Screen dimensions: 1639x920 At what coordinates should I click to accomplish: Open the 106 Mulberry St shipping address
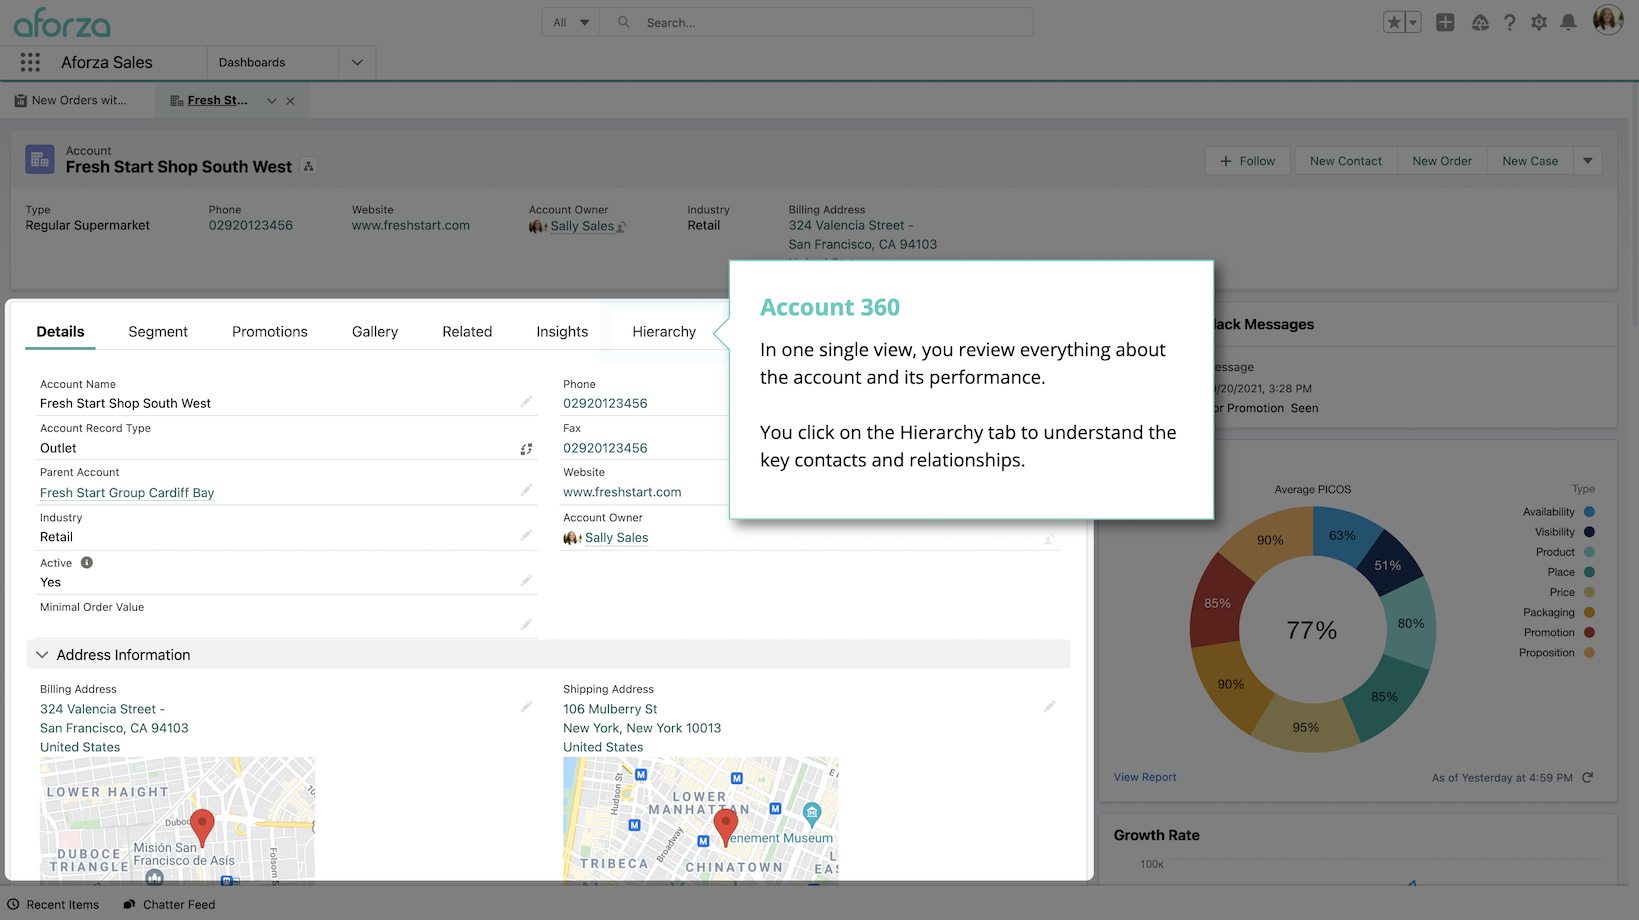pos(642,728)
